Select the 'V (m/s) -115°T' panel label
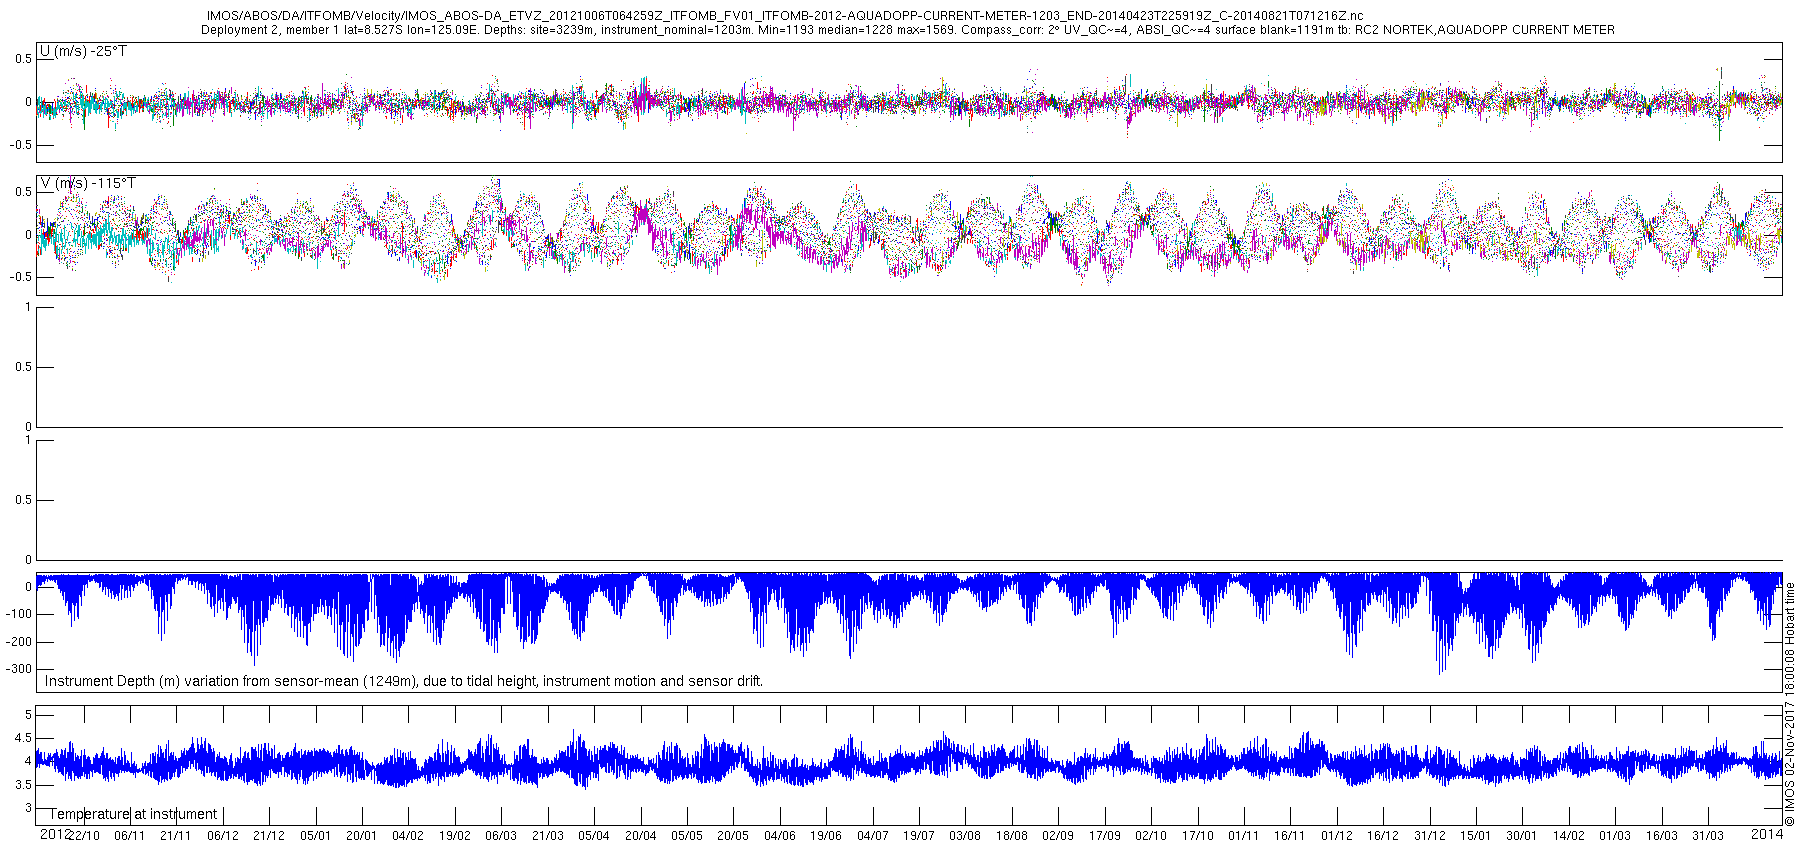 click(x=88, y=183)
